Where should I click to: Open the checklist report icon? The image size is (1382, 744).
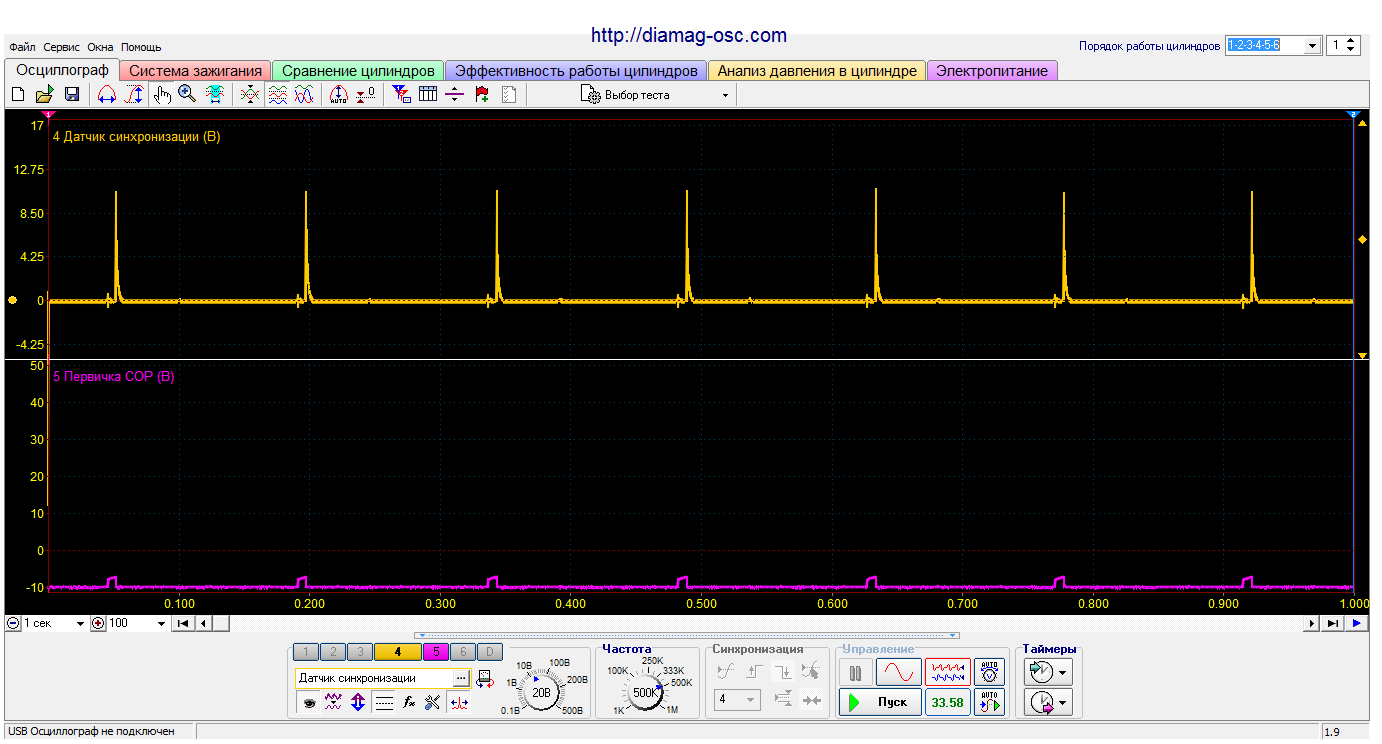pyautogui.click(x=509, y=94)
